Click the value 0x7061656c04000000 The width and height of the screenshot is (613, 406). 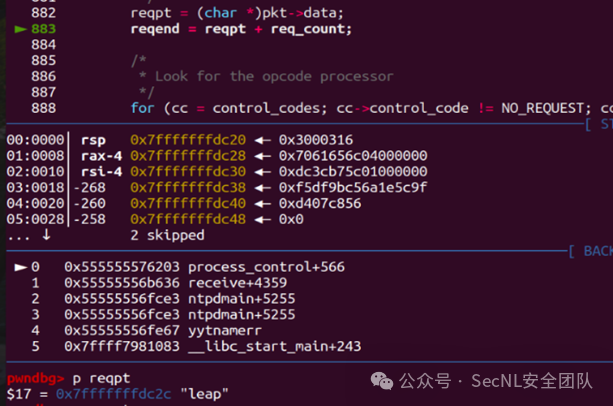coord(353,156)
